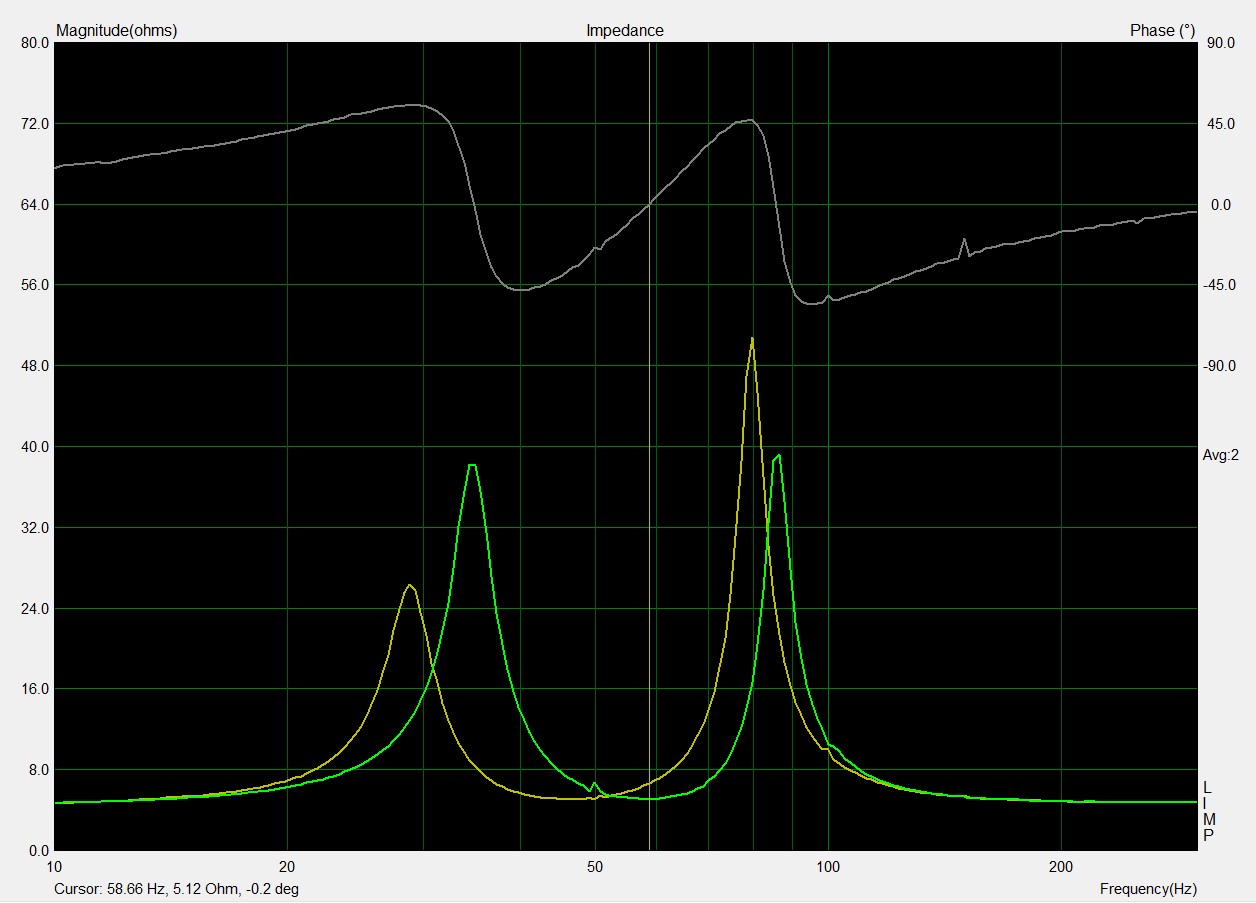Click the '40.0' magnitude scale value
This screenshot has height=904, width=1256.
click(x=34, y=447)
